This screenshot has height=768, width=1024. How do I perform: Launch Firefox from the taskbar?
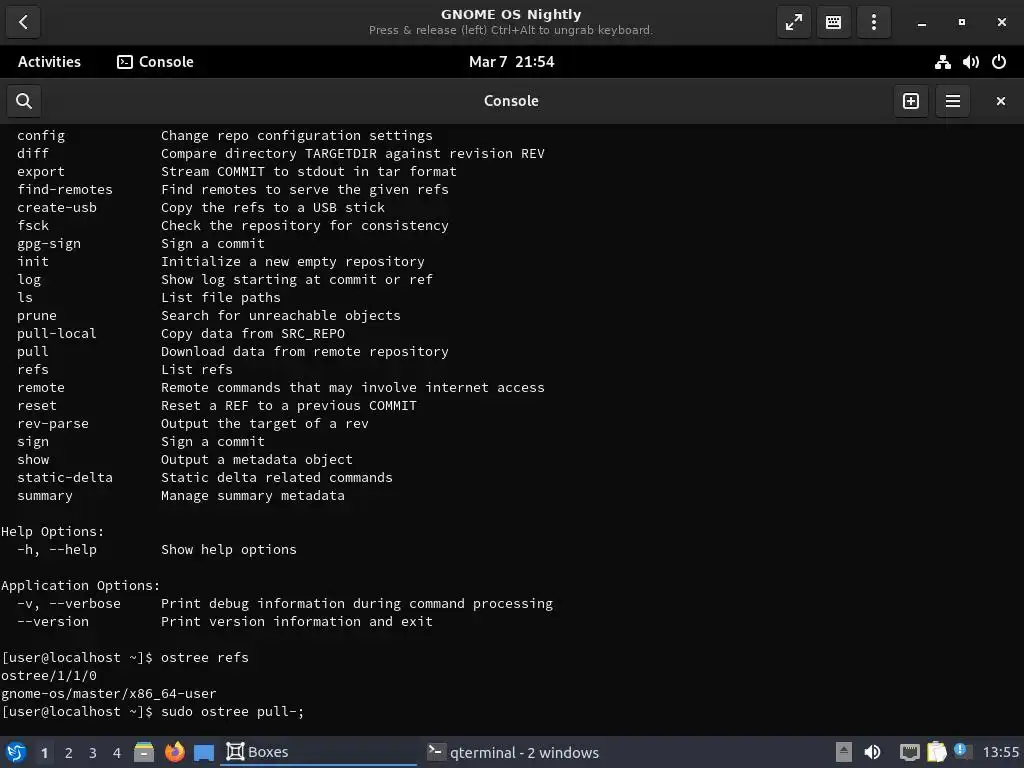coord(174,752)
